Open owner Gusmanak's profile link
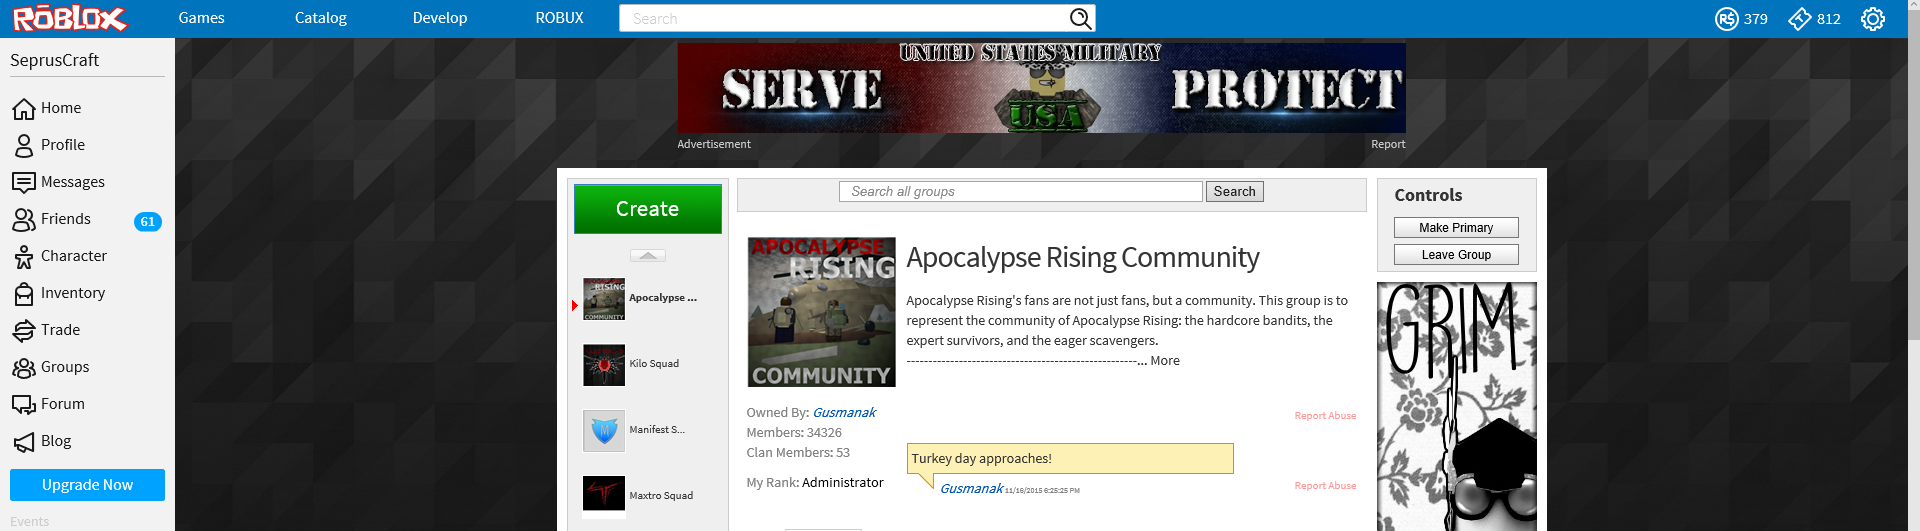Screen dimensions: 1920x531 click(x=844, y=412)
